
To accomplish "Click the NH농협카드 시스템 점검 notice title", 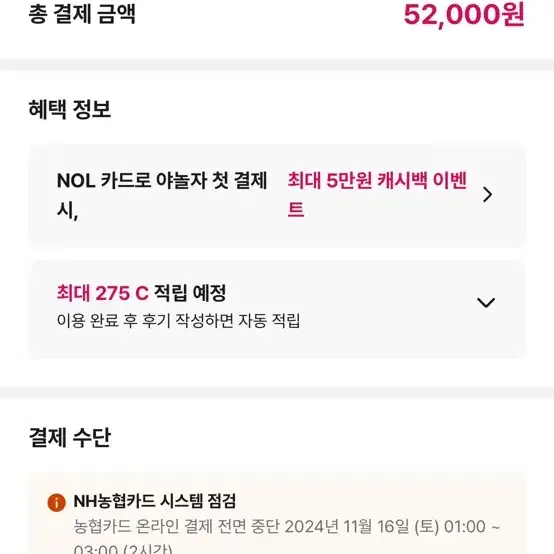I will 154,501.
